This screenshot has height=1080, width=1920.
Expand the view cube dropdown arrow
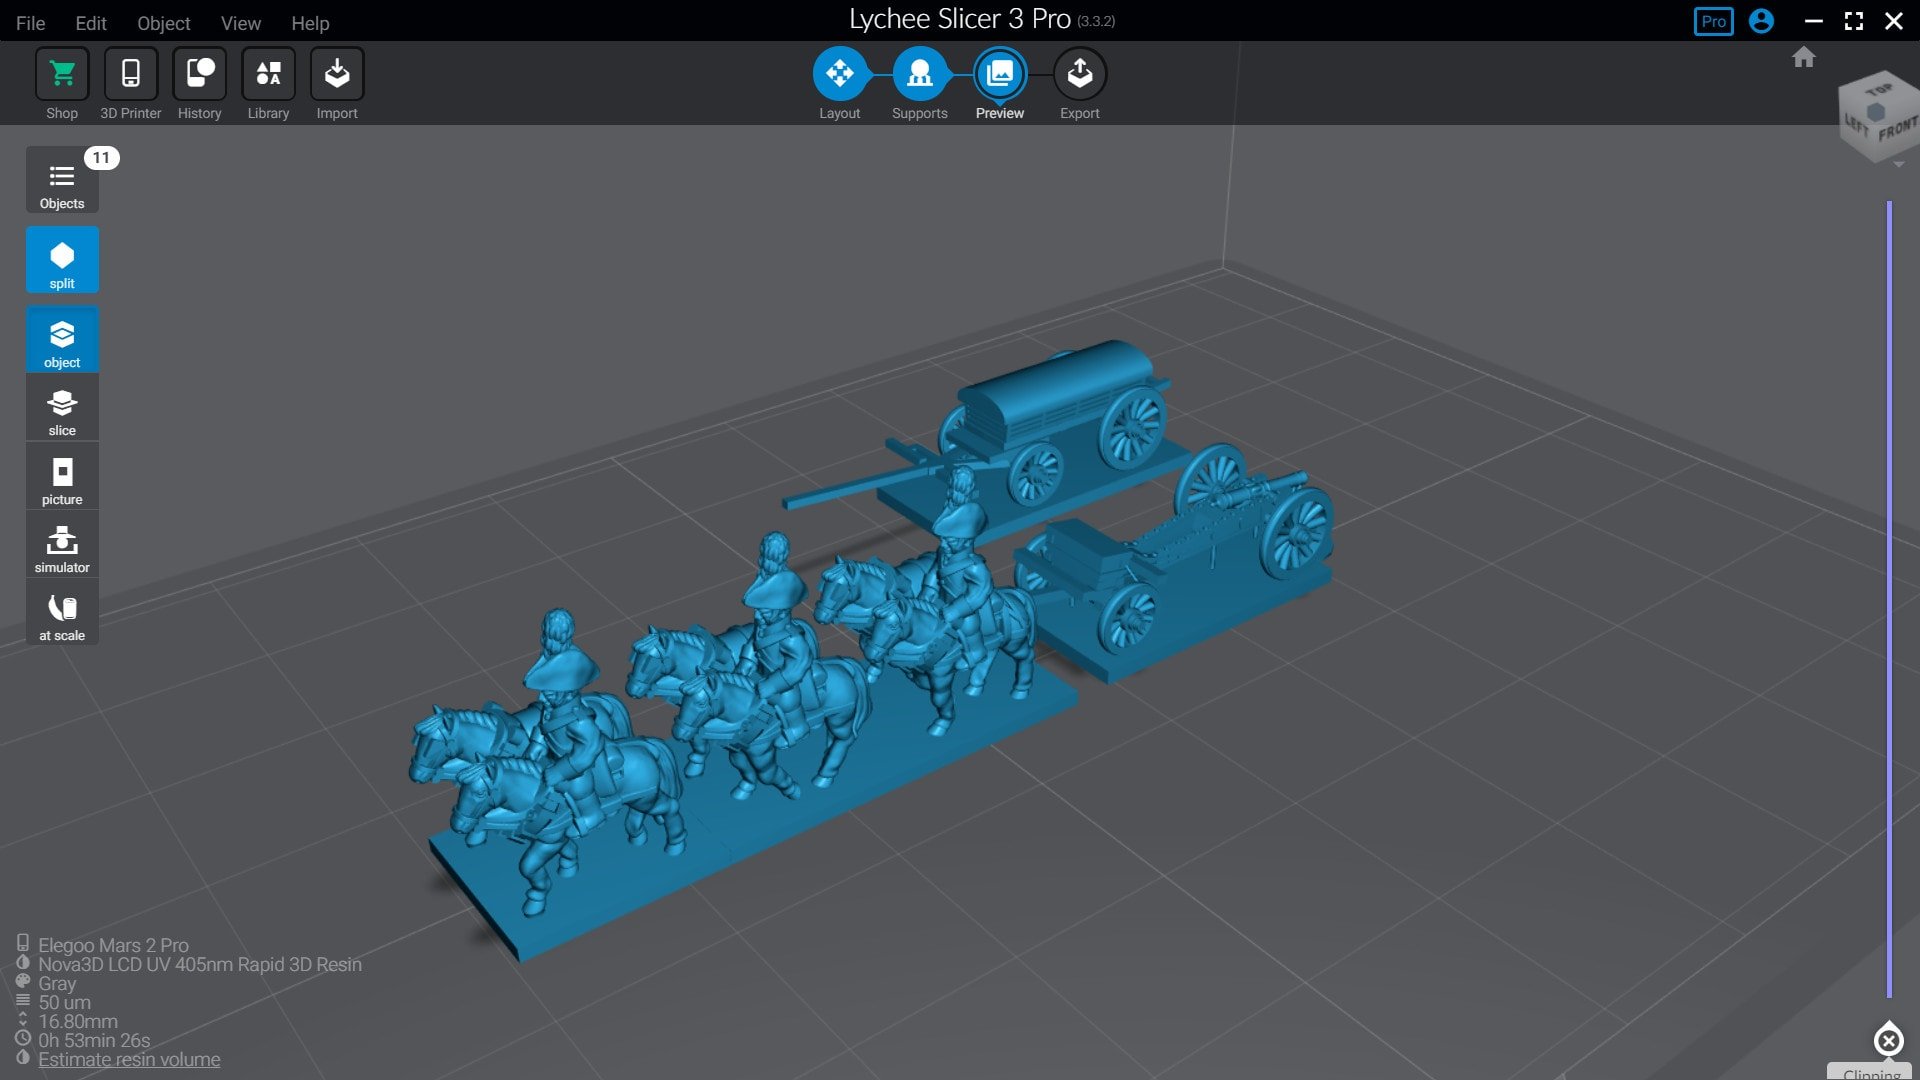click(1898, 165)
